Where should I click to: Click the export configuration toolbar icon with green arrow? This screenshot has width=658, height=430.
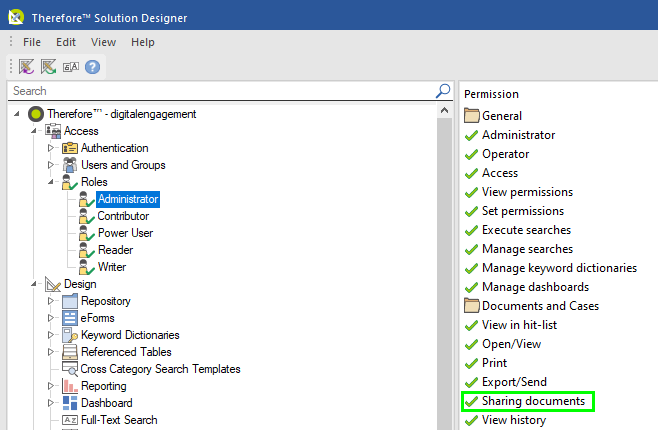[48, 67]
